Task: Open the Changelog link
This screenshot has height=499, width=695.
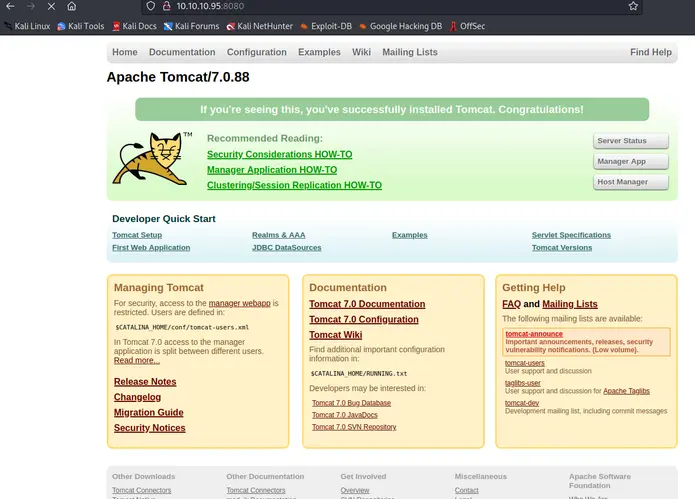Action: [x=137, y=397]
